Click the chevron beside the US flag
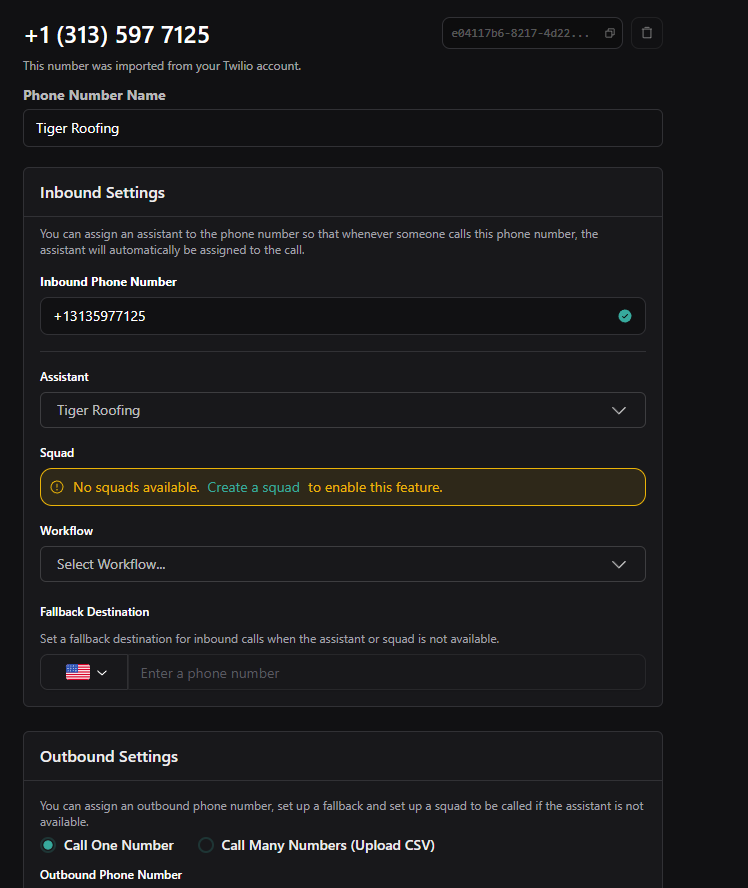 (102, 672)
